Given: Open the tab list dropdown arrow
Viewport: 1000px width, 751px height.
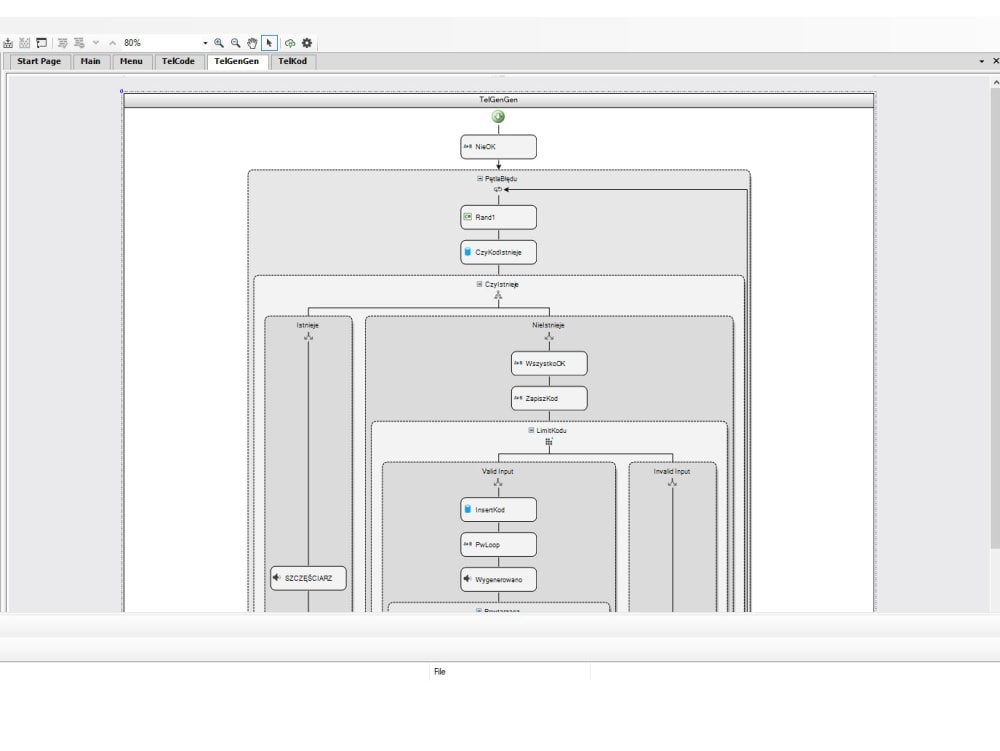Looking at the screenshot, I should click(982, 61).
